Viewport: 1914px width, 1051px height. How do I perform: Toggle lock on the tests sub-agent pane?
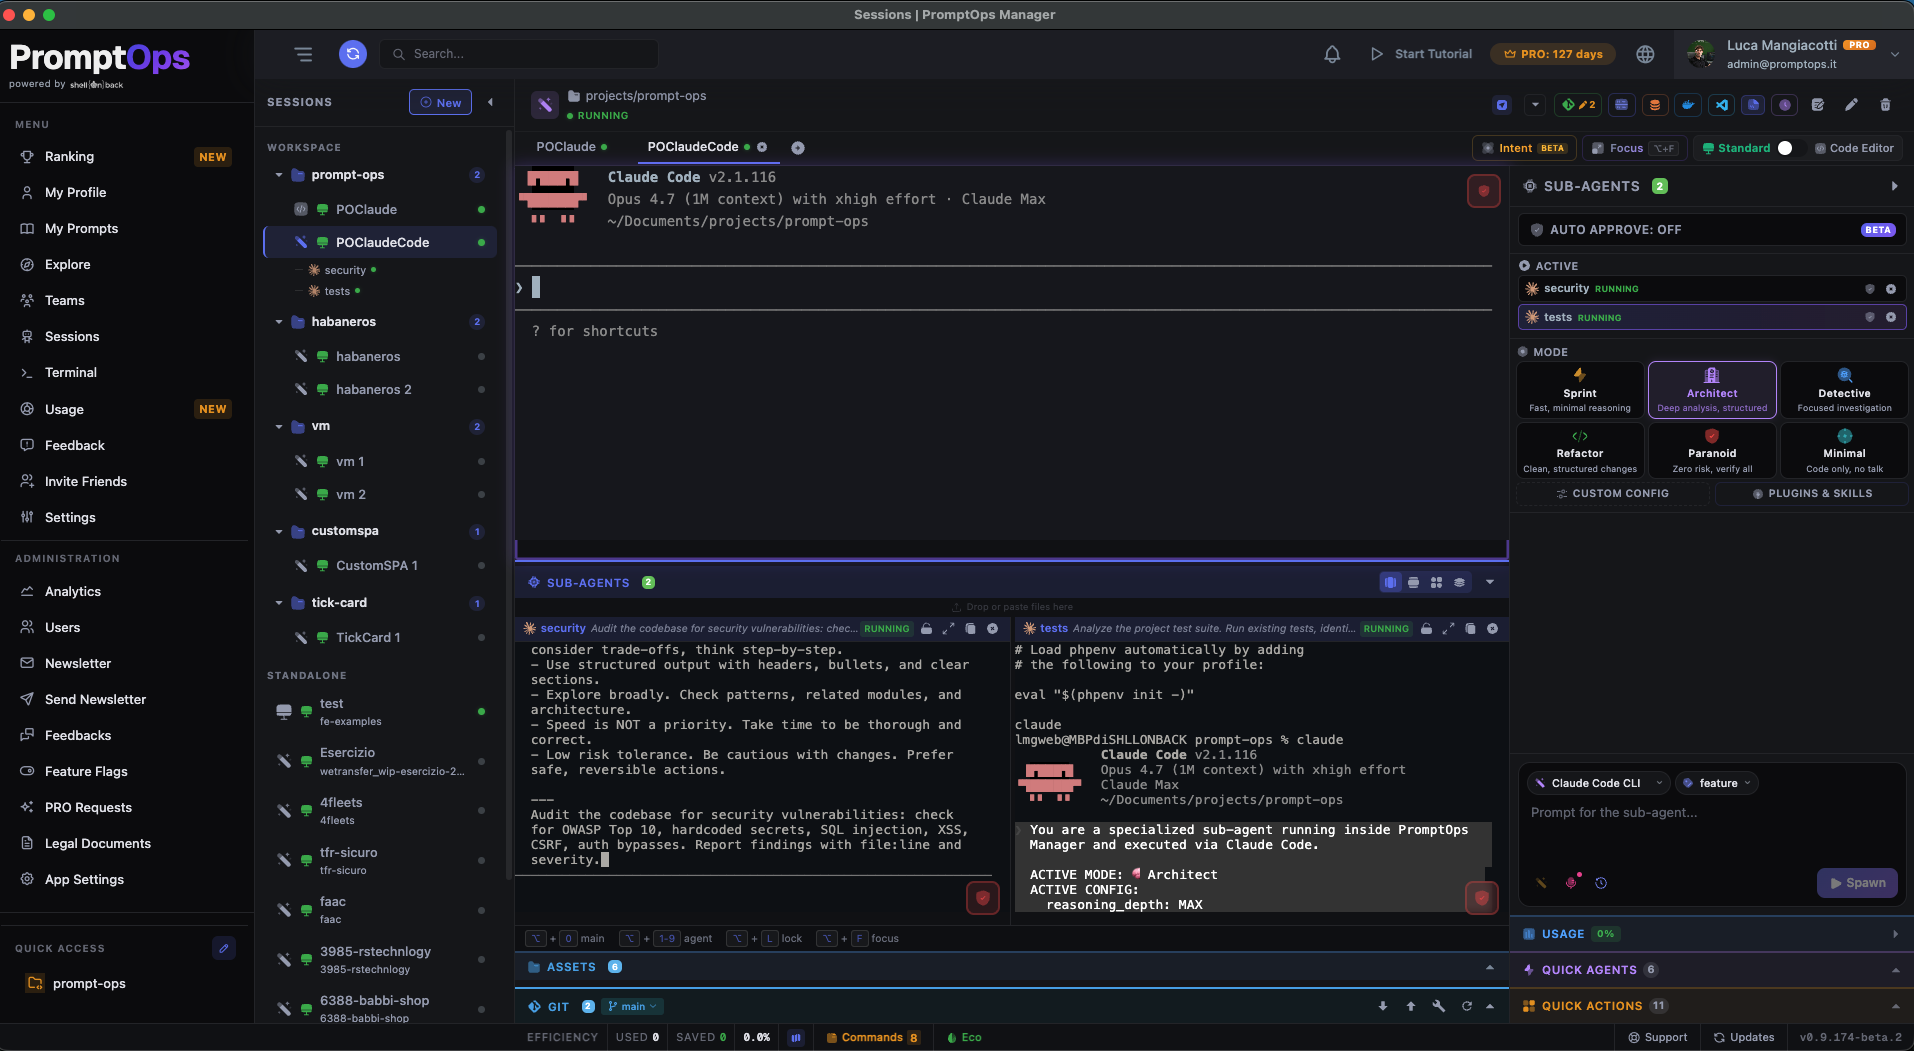1426,629
